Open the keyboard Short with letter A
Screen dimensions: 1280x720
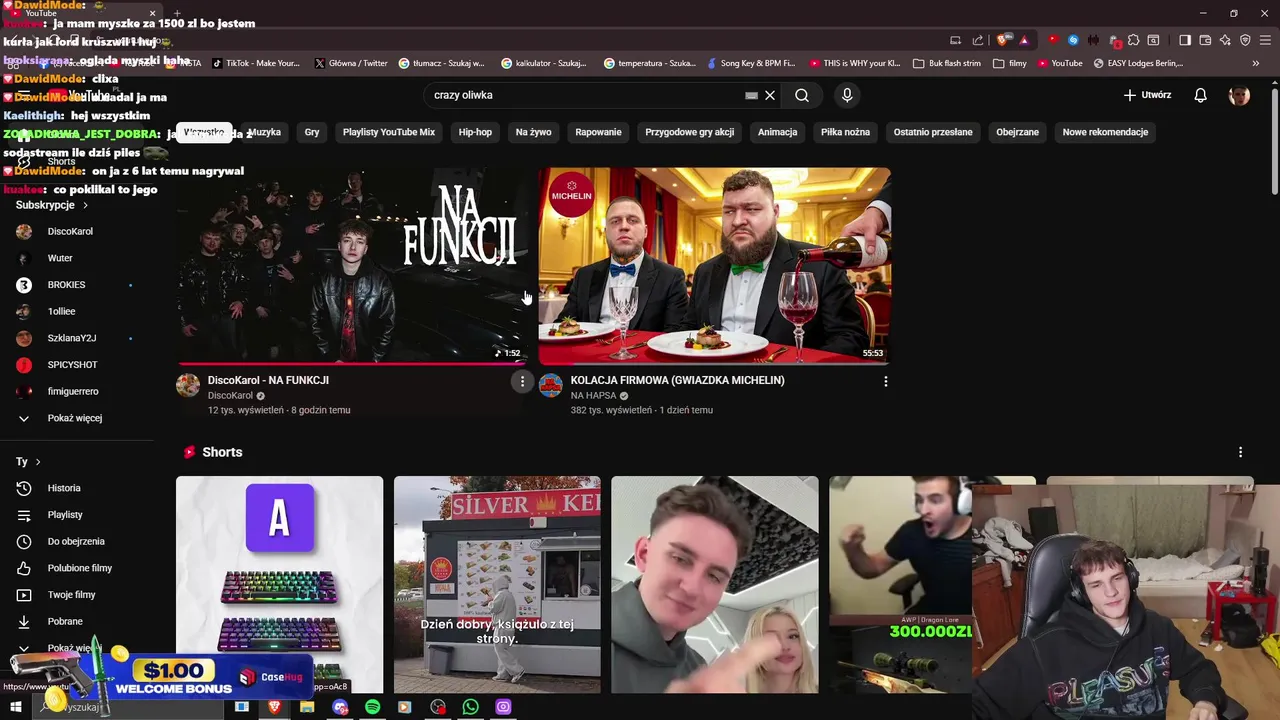[279, 584]
